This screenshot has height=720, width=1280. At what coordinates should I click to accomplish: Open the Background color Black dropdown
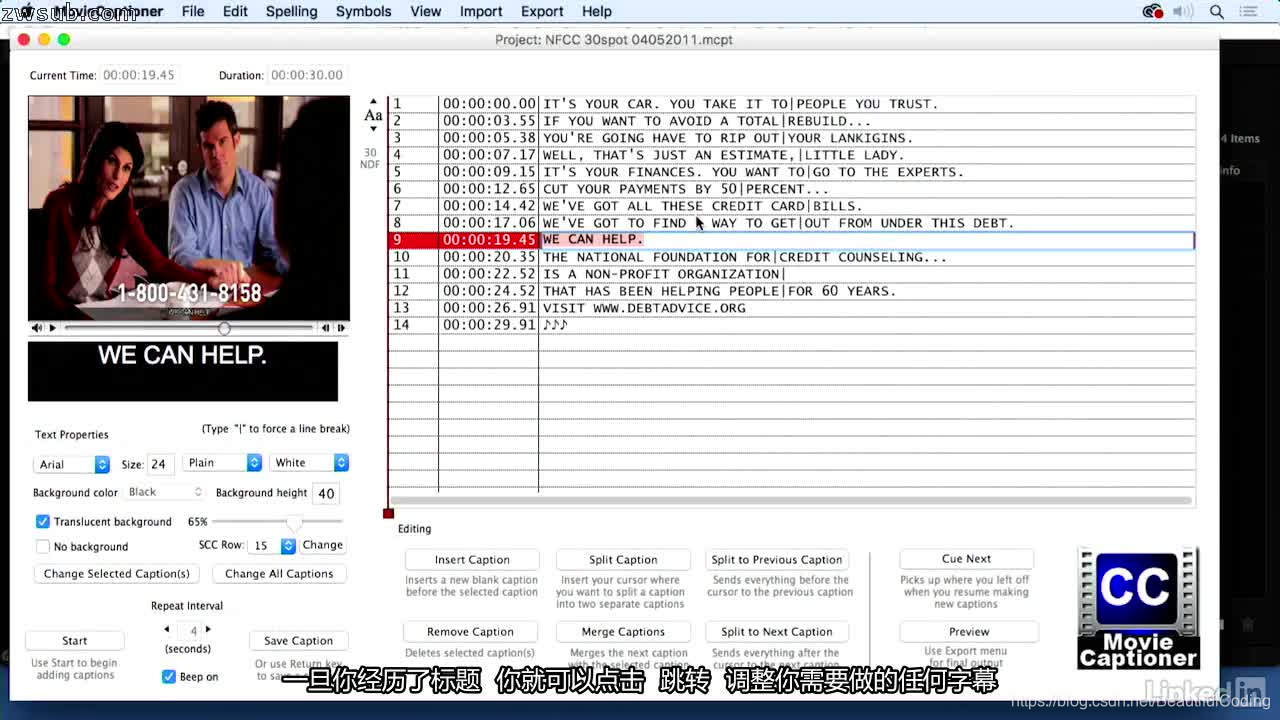coord(165,492)
